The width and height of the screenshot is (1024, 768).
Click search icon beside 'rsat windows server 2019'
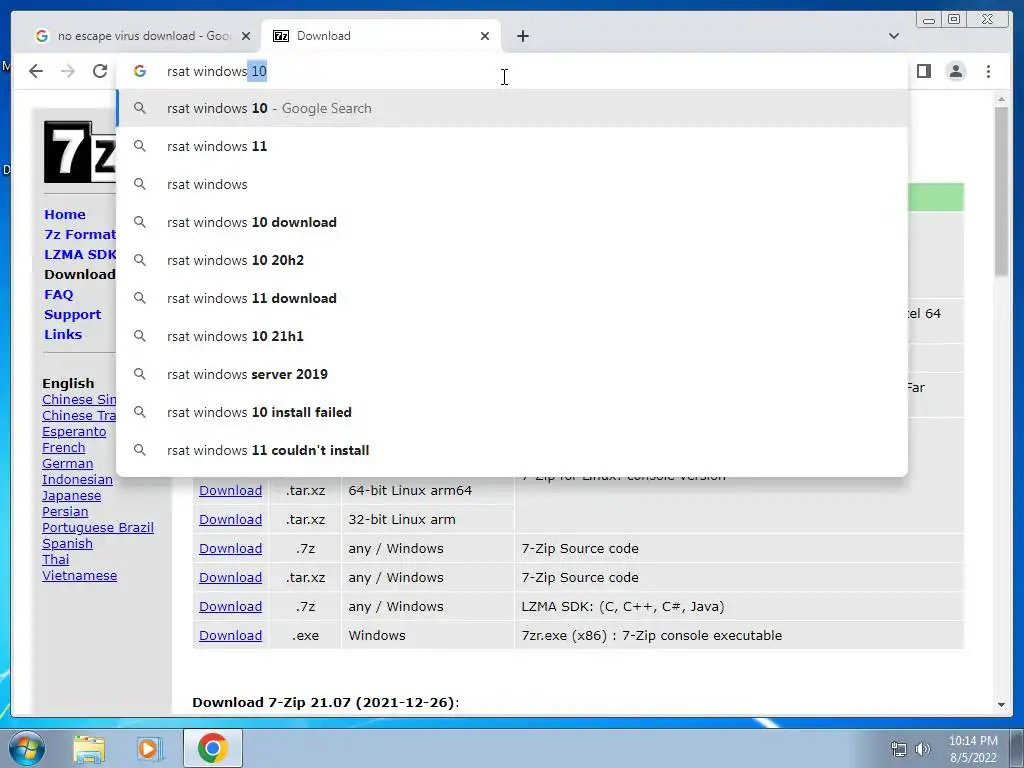click(140, 374)
